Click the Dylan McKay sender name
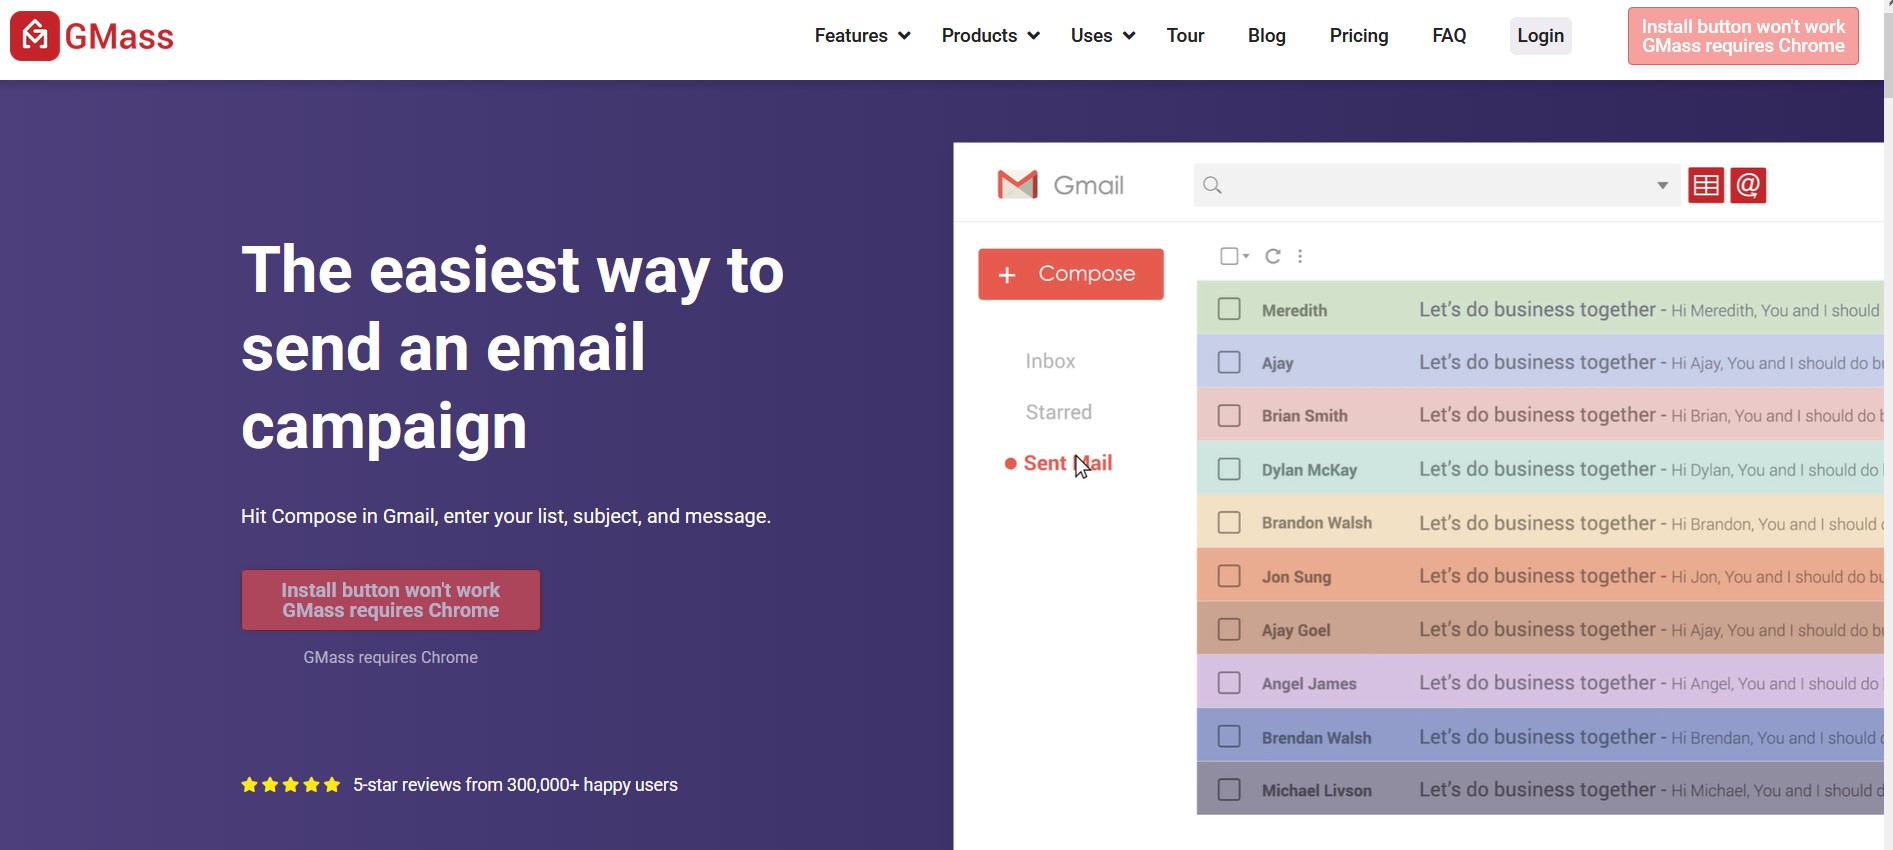The height and width of the screenshot is (850, 1893). point(1309,470)
